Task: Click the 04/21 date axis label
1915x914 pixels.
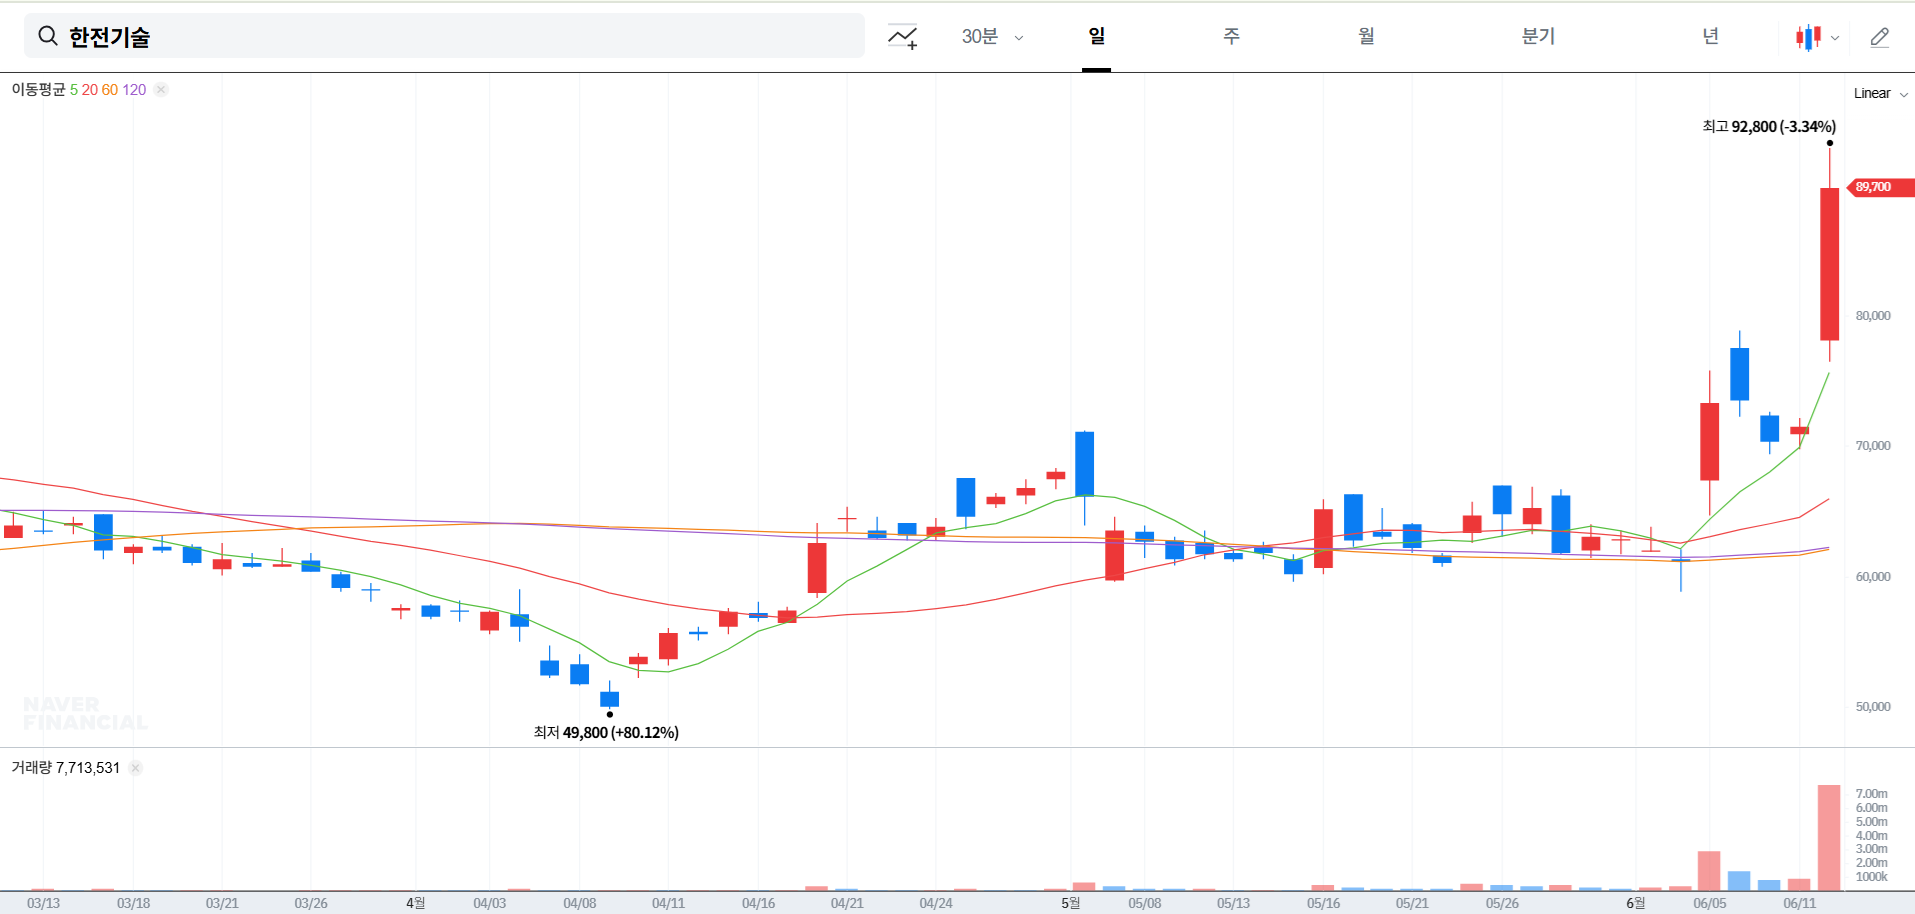Action: coord(847,903)
